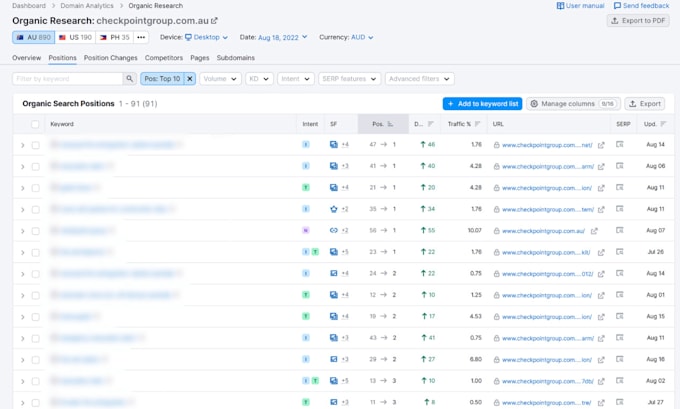Open external link icon for URL ending net/

[x=601, y=145]
